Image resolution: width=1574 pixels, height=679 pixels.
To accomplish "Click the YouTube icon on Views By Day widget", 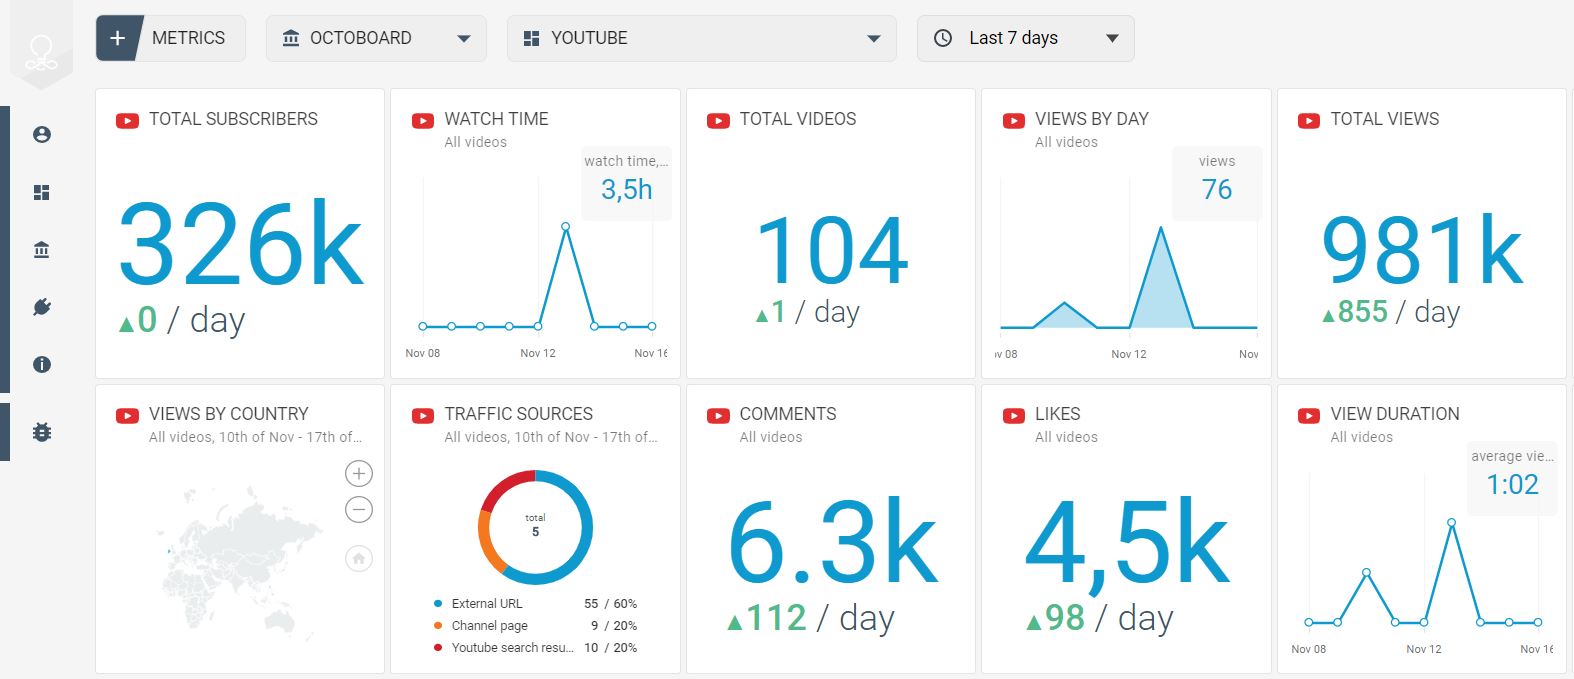I will (x=1014, y=121).
